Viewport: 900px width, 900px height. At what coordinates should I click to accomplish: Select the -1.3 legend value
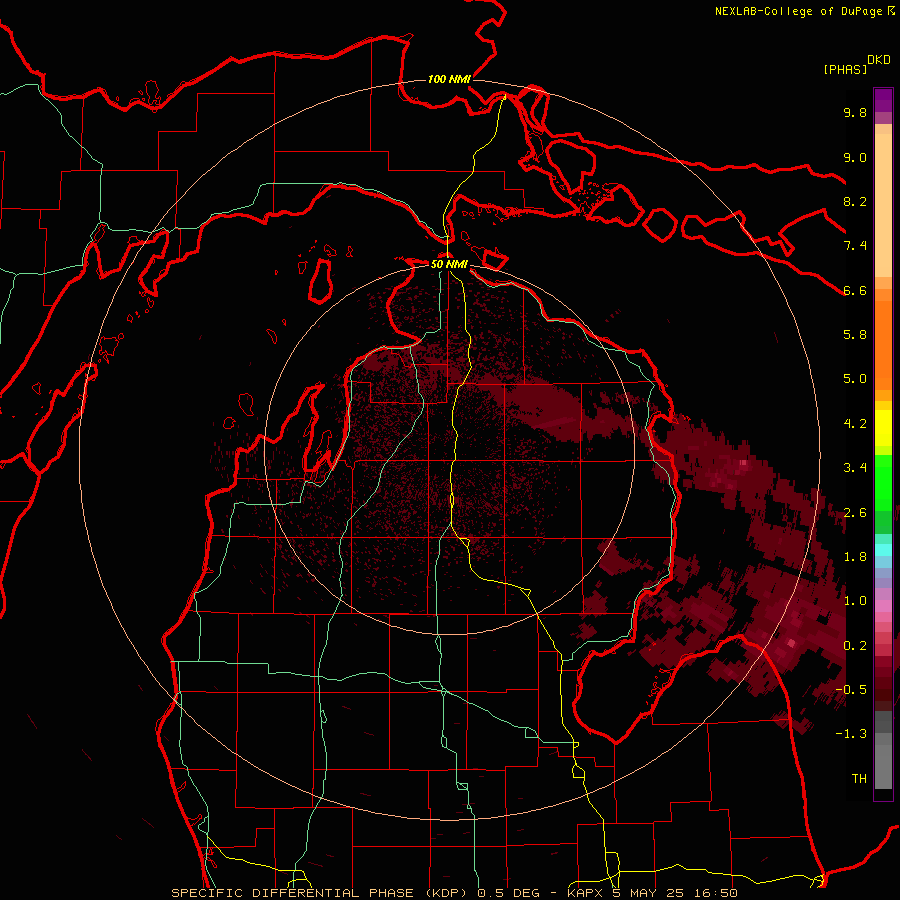(851, 734)
